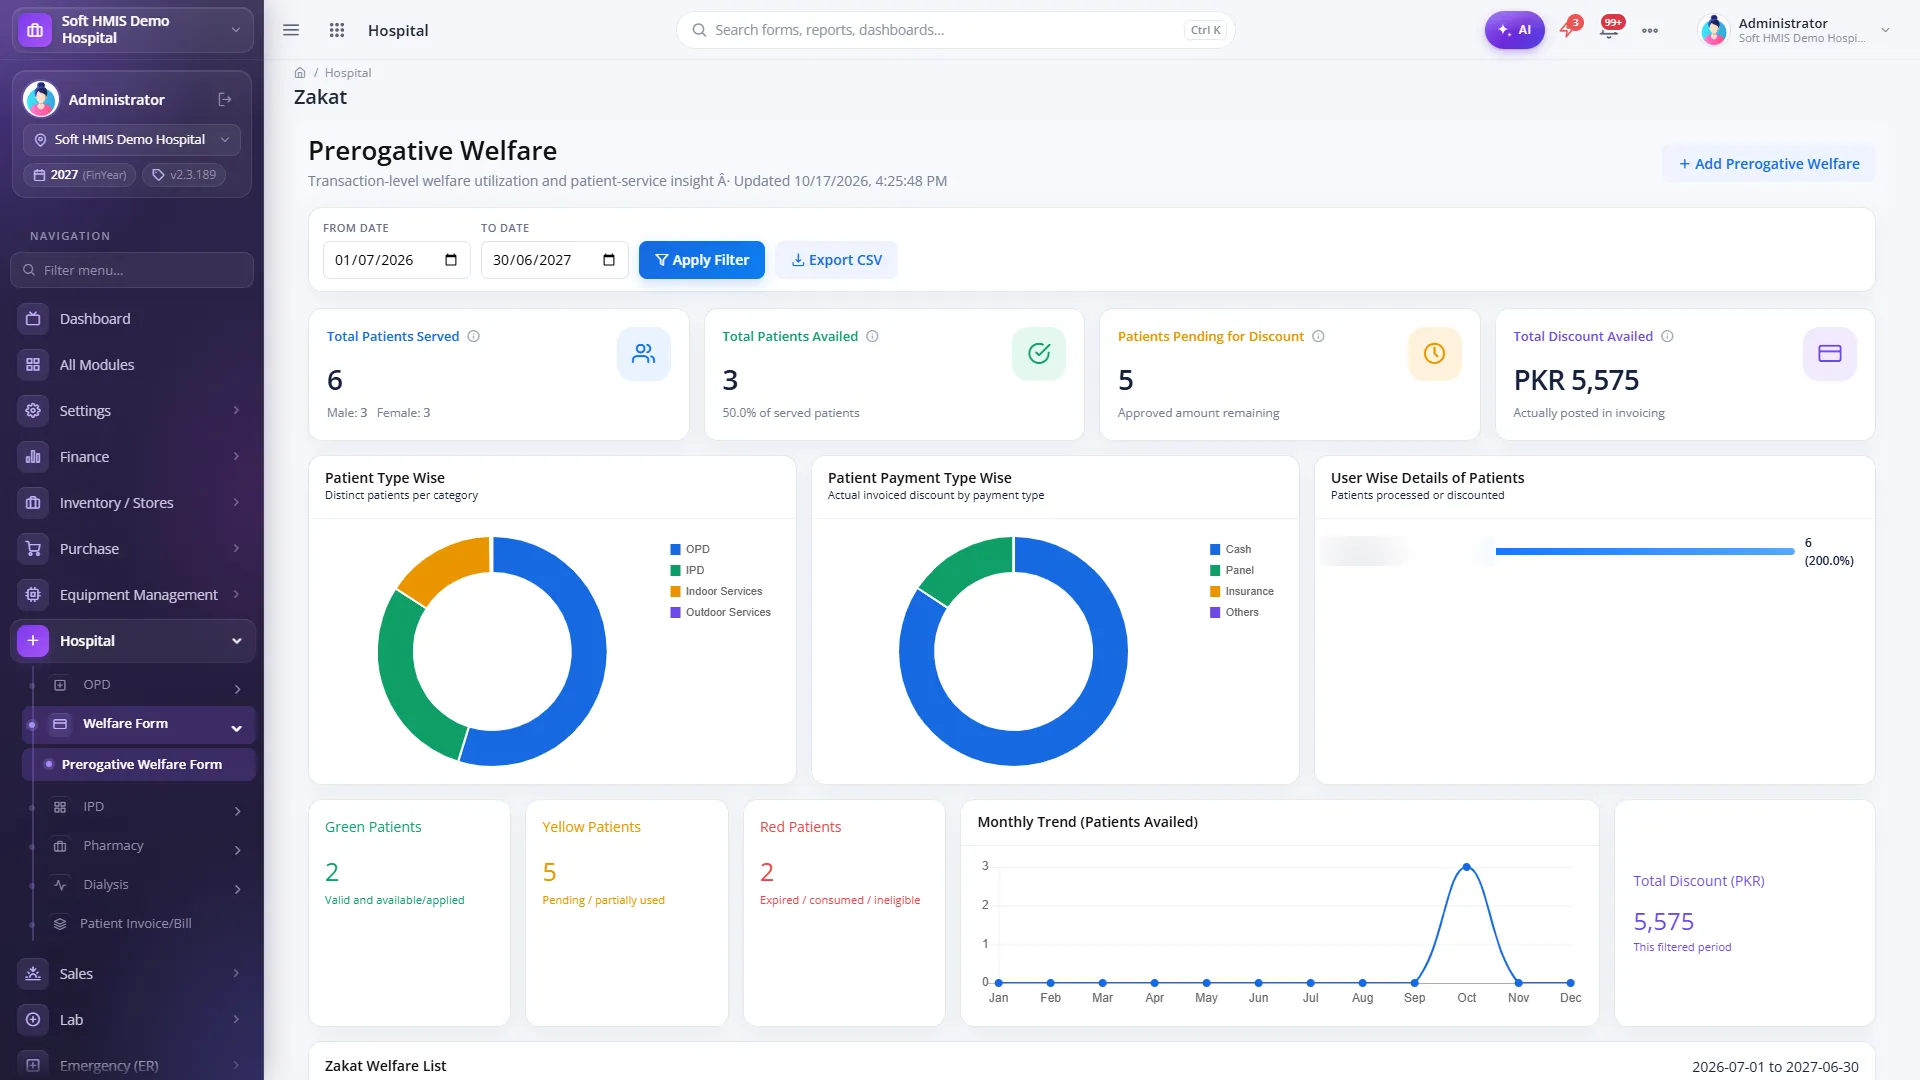Click the logout icon beside Administrator
The image size is (1920, 1080).
[x=225, y=99]
